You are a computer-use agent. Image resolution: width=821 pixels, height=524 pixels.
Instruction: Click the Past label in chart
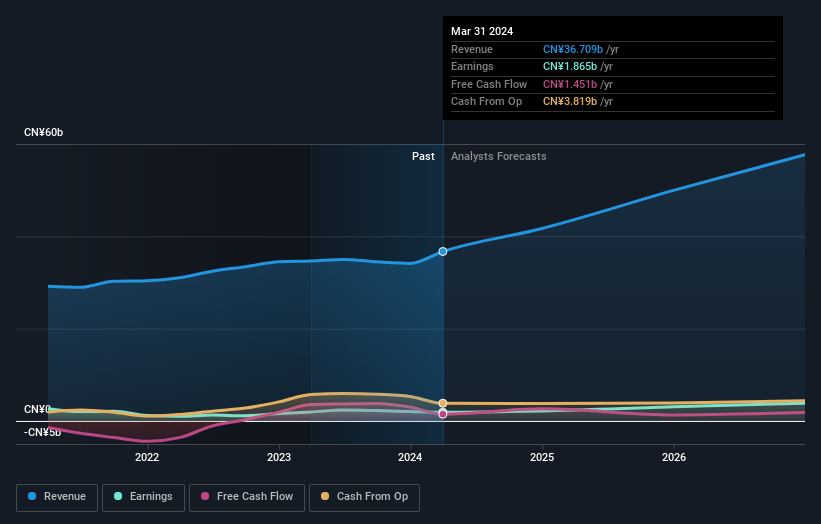pos(423,156)
